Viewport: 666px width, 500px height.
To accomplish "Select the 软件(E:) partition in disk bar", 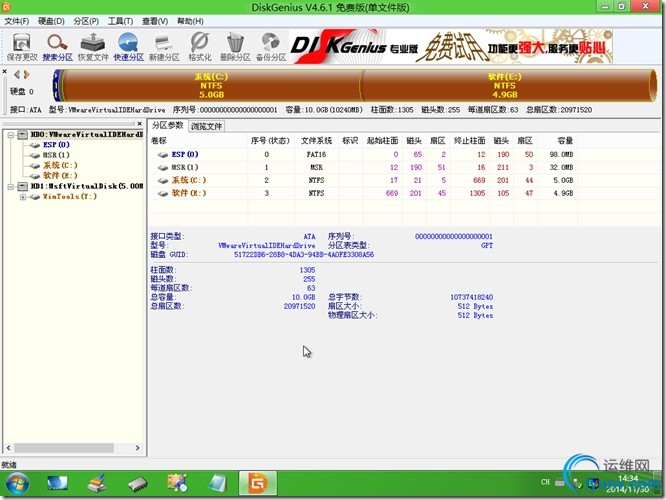I will [505, 86].
